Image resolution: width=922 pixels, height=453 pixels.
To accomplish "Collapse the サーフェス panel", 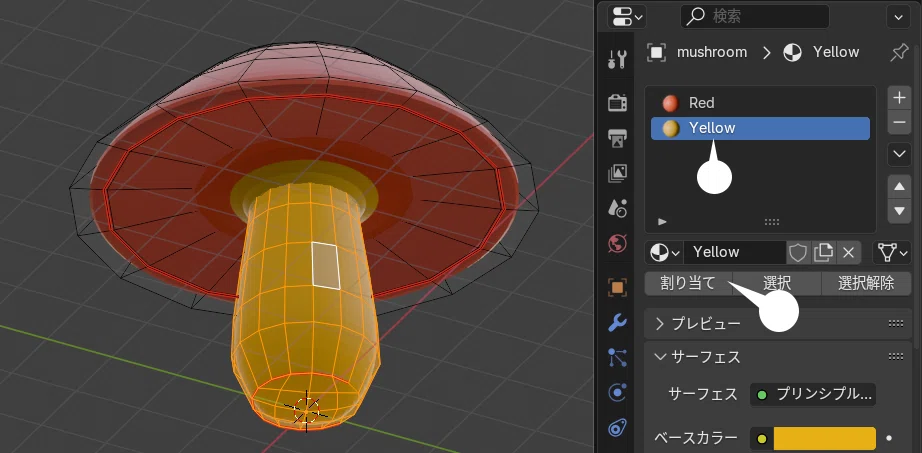I will tap(660, 357).
